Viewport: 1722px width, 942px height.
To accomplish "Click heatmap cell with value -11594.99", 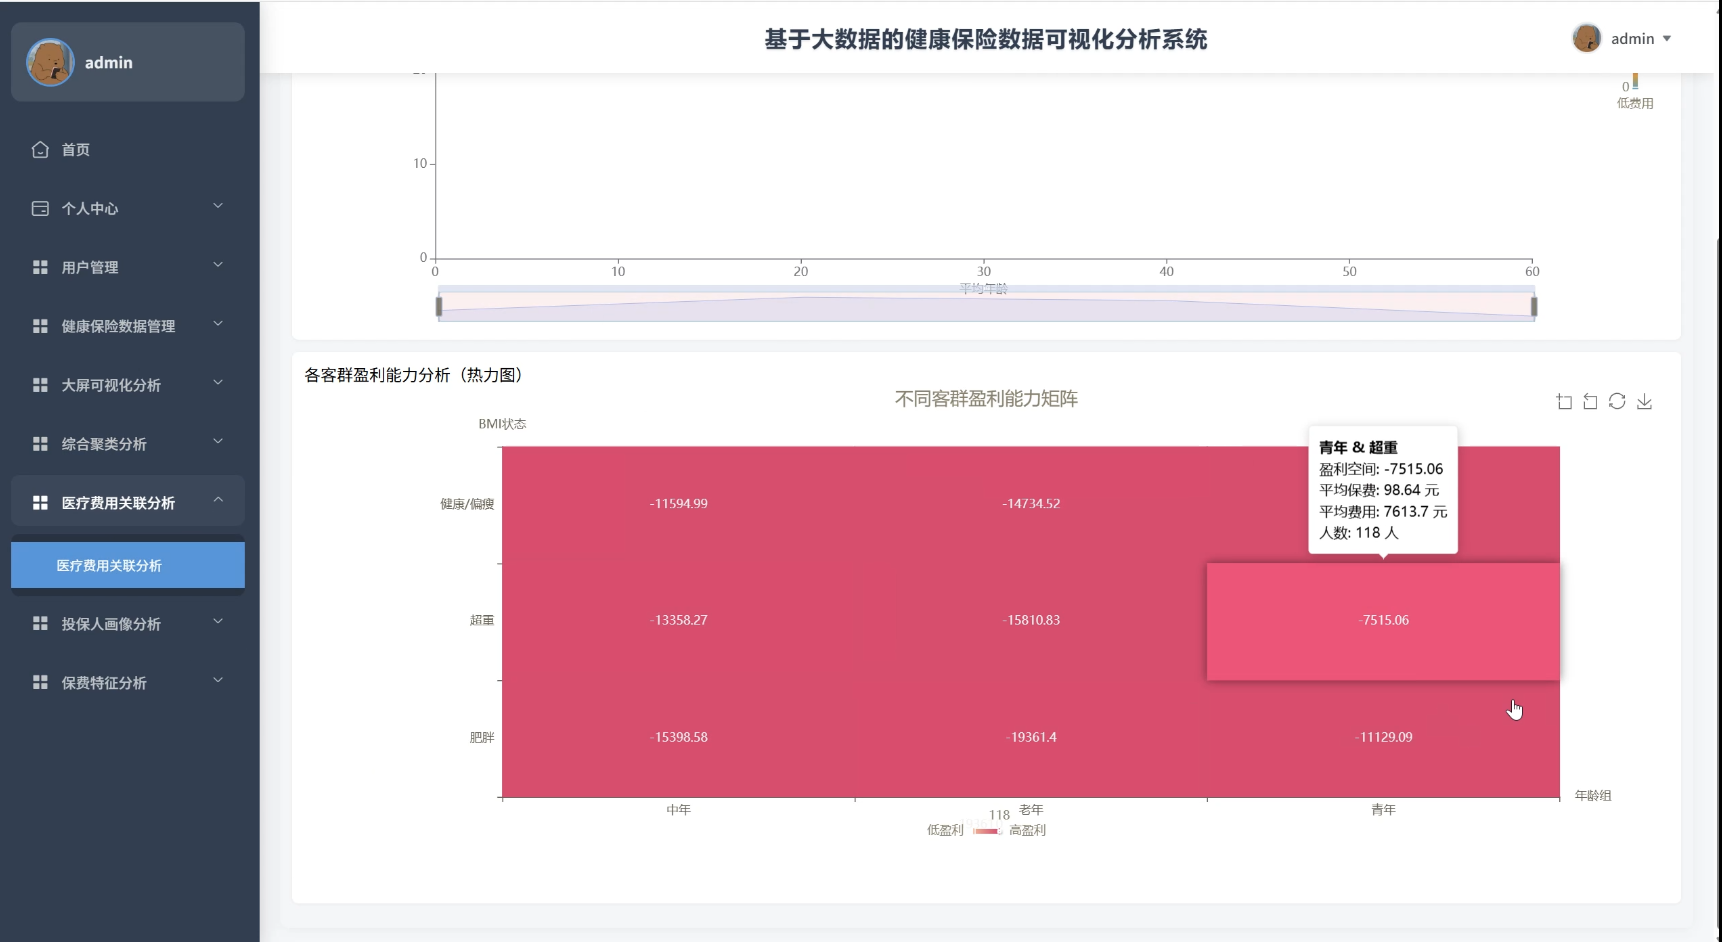I will tap(679, 504).
